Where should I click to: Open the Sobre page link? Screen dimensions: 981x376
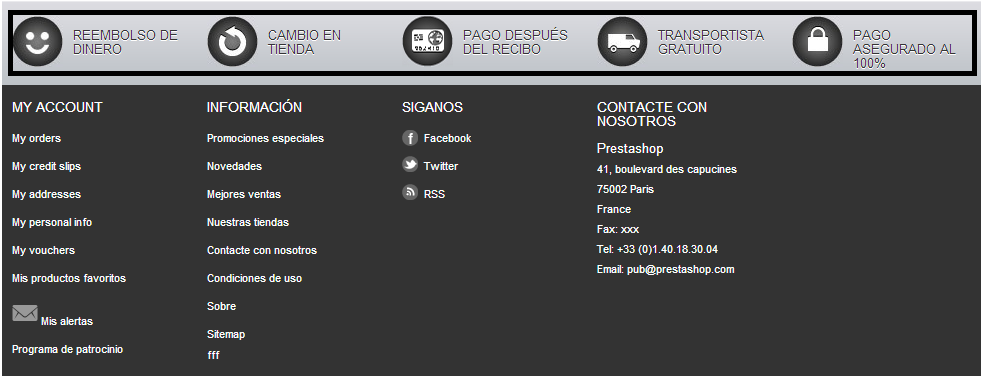[221, 307]
